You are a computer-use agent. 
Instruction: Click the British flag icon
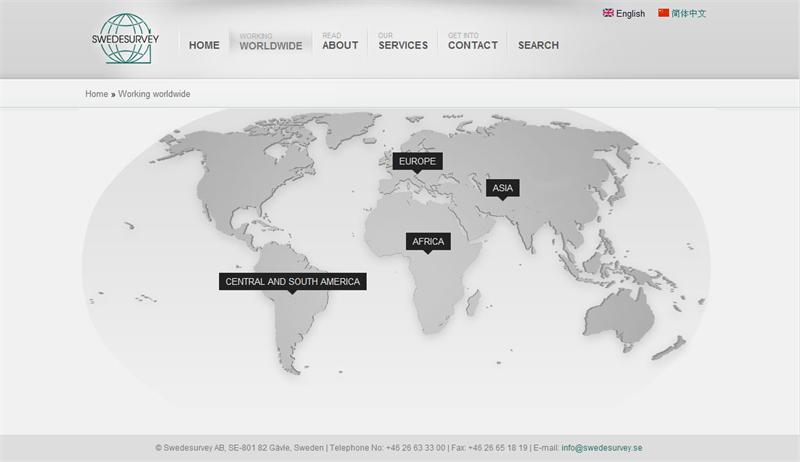[608, 13]
